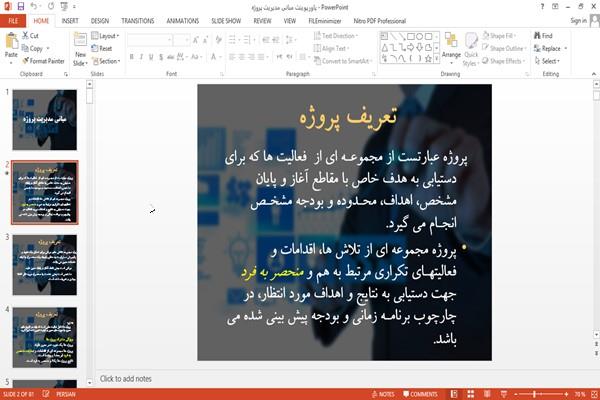Expand the shapes gallery More arrow
This screenshot has height=400, width=600.
[436, 59]
